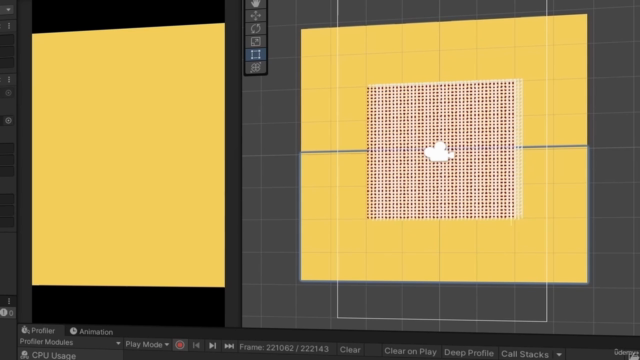Jump to the current (last) frame
Screen dimensions: 640x360
click(229, 346)
